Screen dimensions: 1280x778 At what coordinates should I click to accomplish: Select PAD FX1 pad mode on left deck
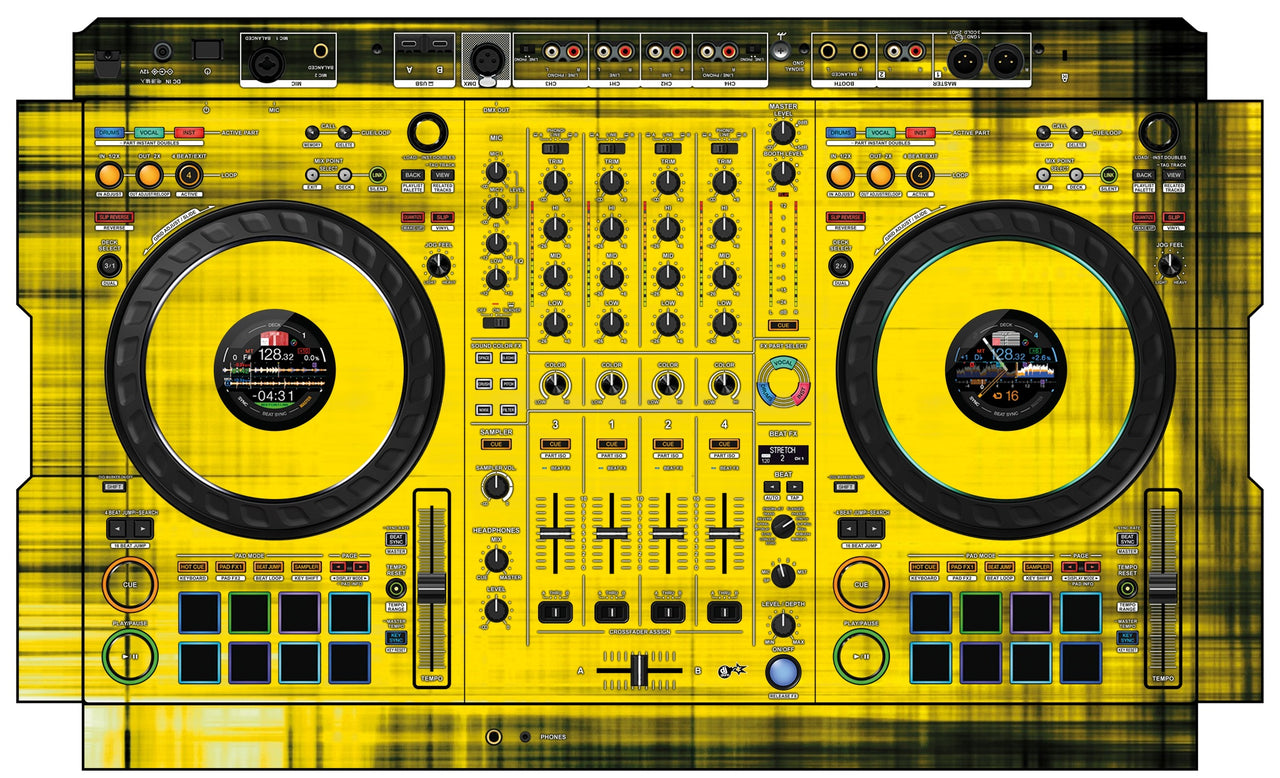click(x=231, y=567)
